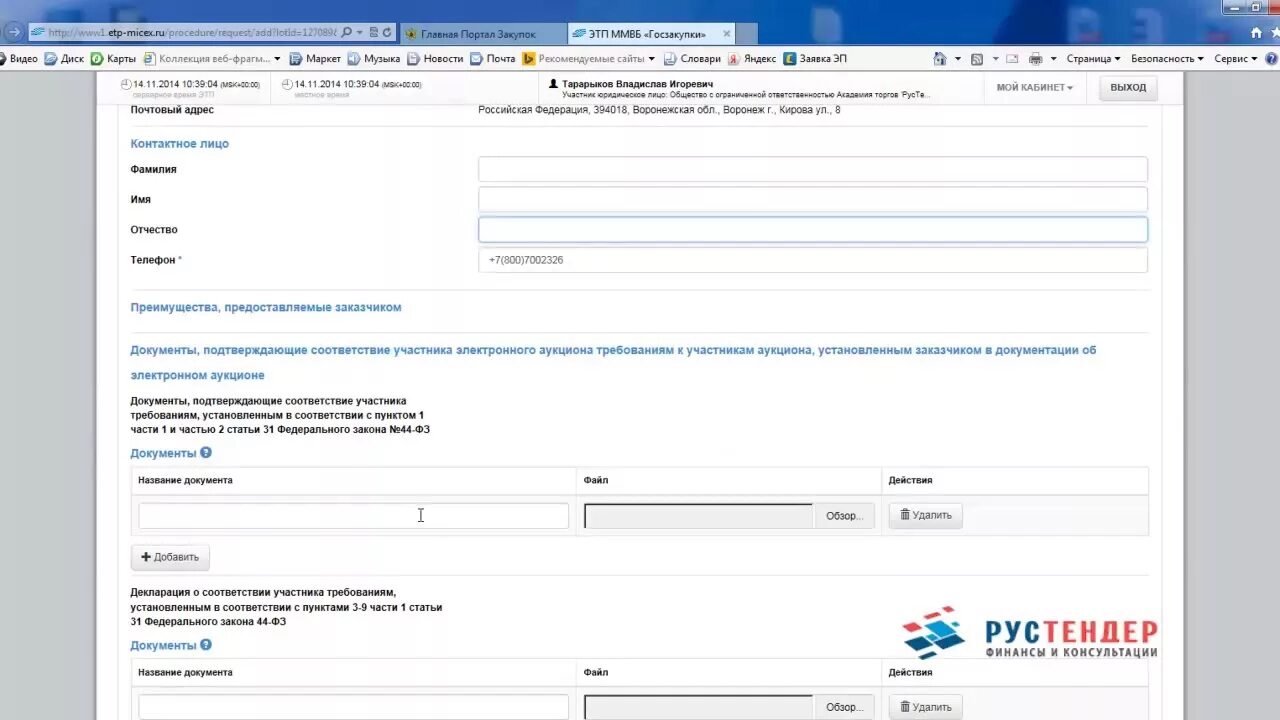Click the RSS feeds icon
Viewport: 1280px width, 720px height.
(977, 59)
